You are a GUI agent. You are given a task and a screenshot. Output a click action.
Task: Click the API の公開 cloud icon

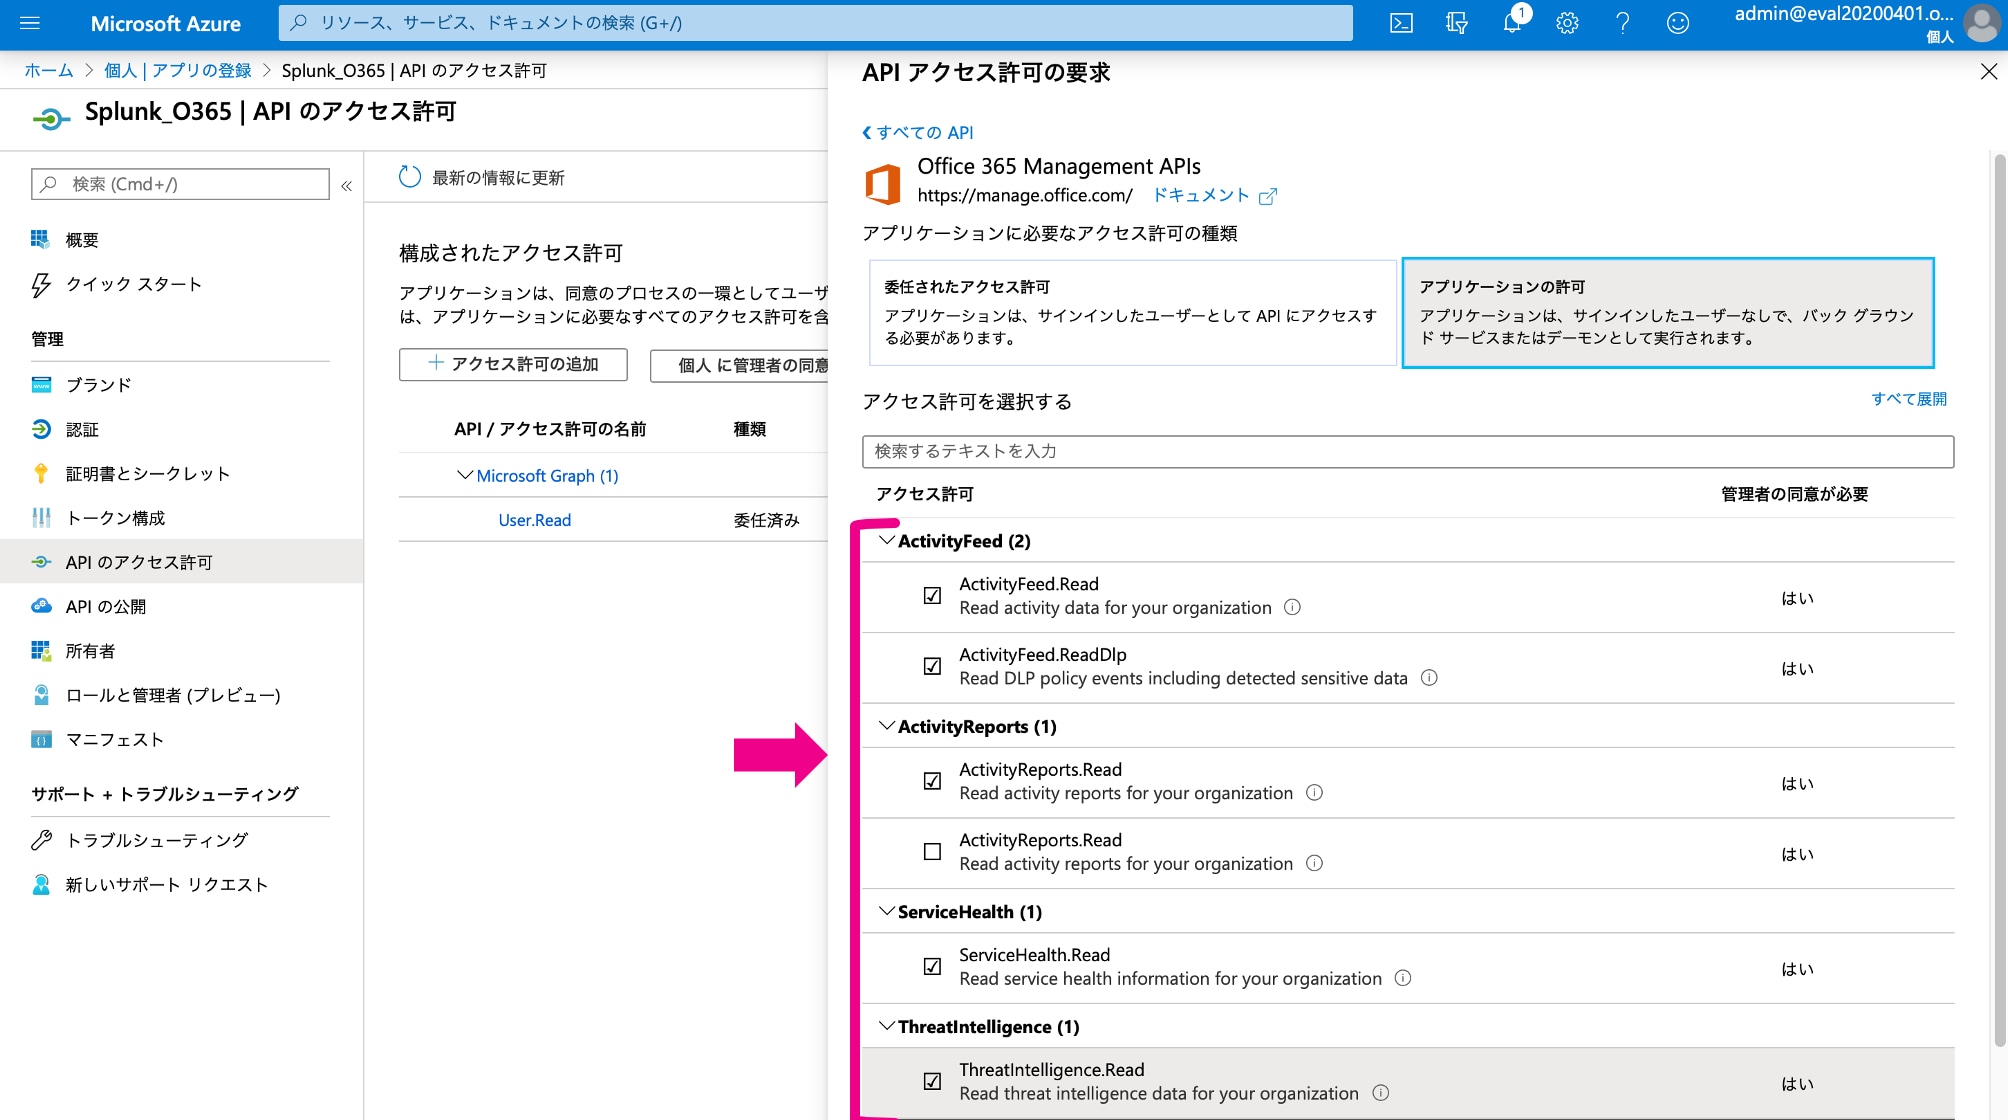pos(41,605)
